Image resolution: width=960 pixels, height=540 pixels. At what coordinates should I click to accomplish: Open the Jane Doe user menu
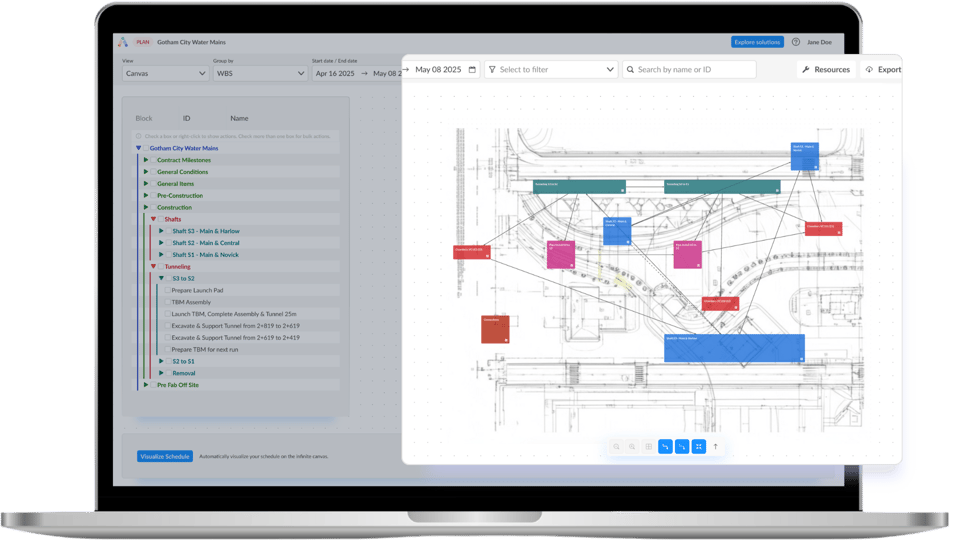tap(819, 42)
